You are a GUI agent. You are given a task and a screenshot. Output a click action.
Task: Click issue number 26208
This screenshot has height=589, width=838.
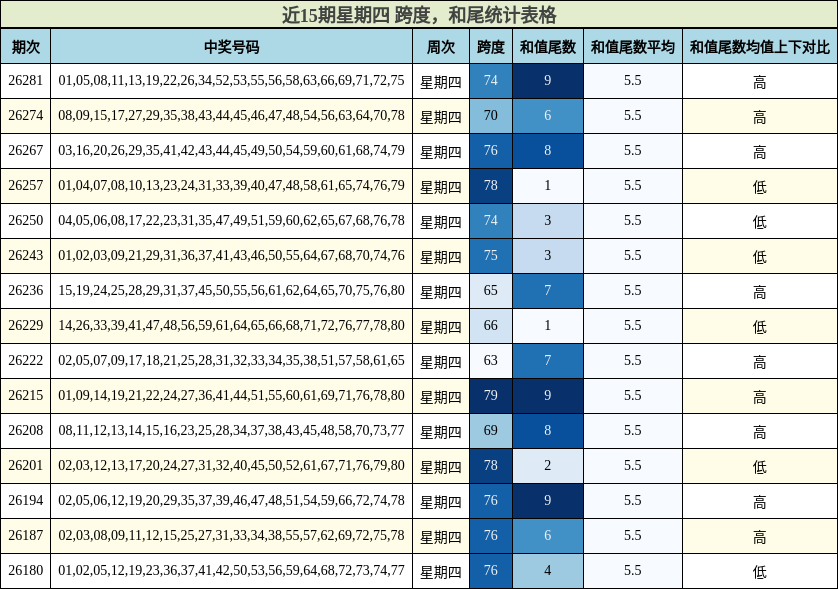(26, 431)
